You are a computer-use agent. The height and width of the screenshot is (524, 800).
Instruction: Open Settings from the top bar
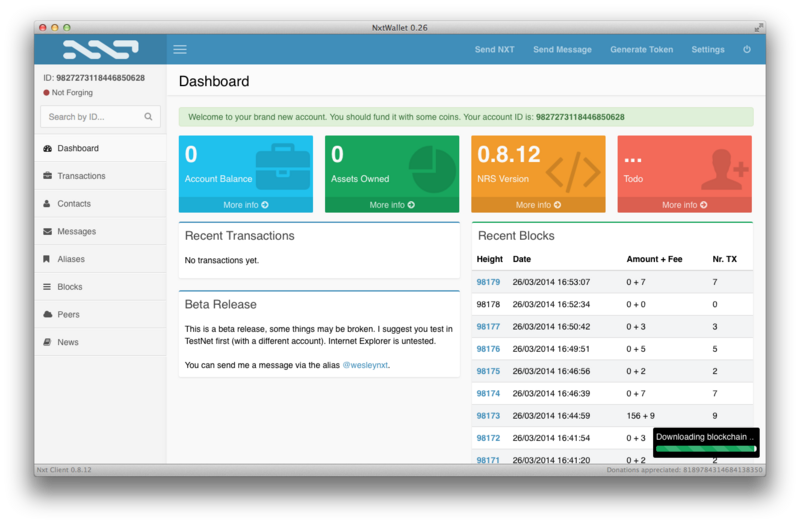[707, 49]
